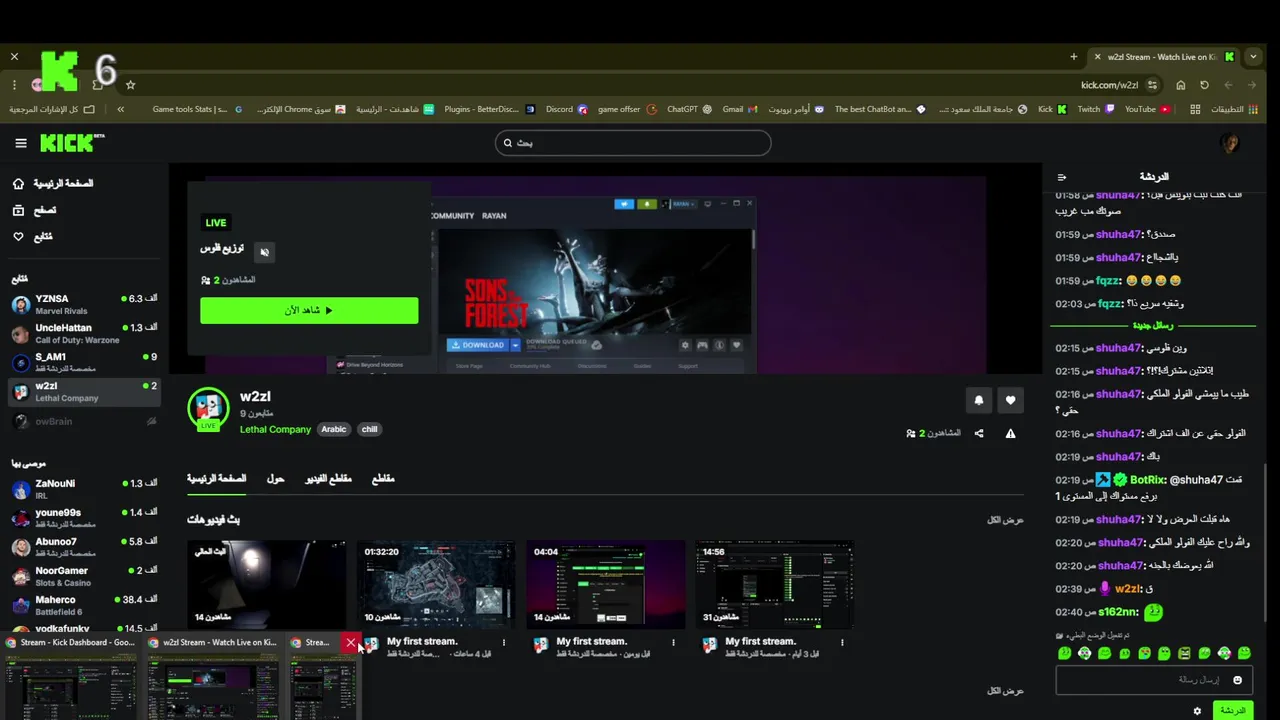Open options menu of 14:56 video

tap(842, 643)
